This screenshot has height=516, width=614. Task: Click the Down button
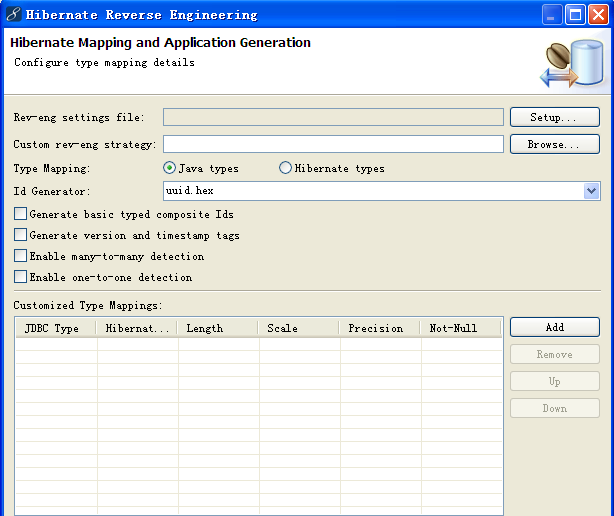pyautogui.click(x=554, y=408)
